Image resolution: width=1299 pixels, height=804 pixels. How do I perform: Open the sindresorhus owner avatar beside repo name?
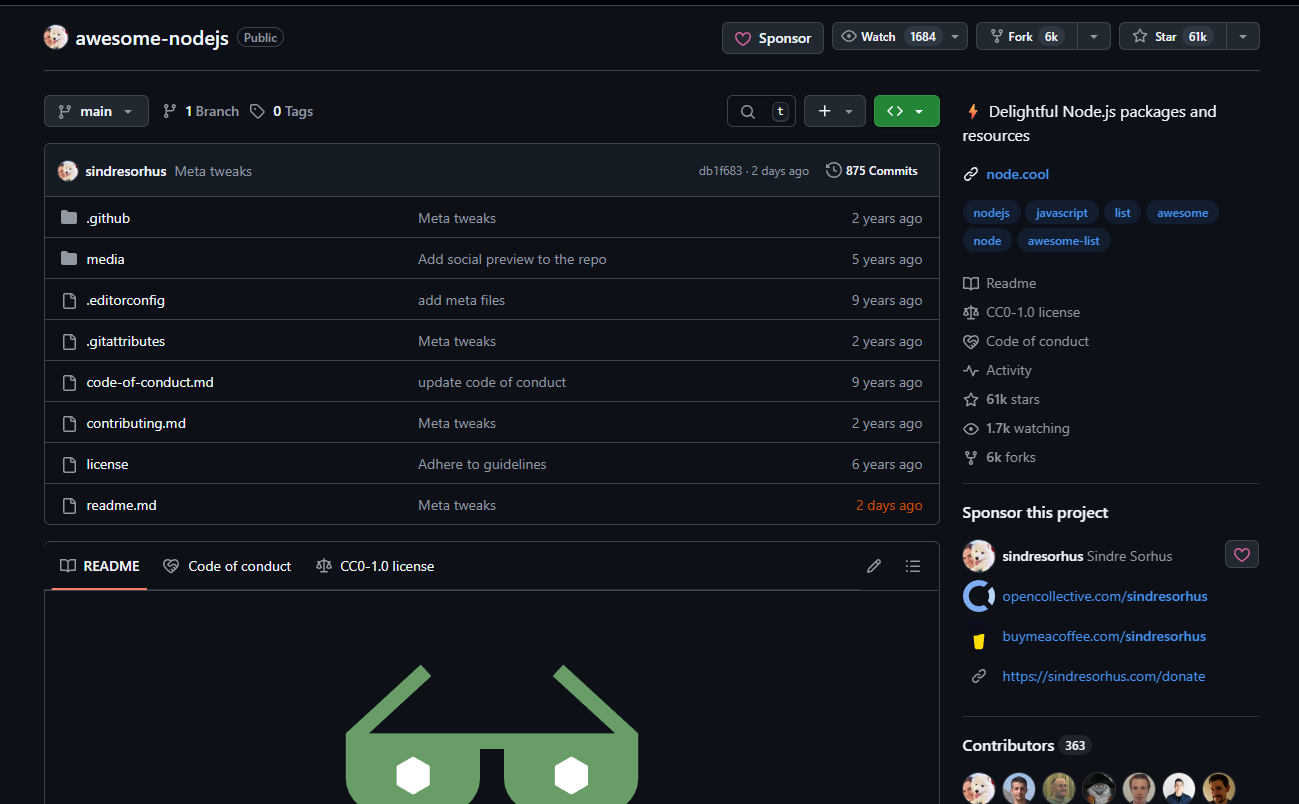coord(56,38)
